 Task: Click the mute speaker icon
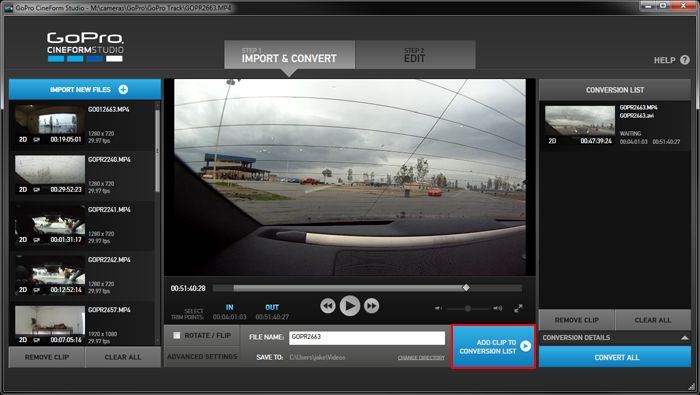coord(438,308)
